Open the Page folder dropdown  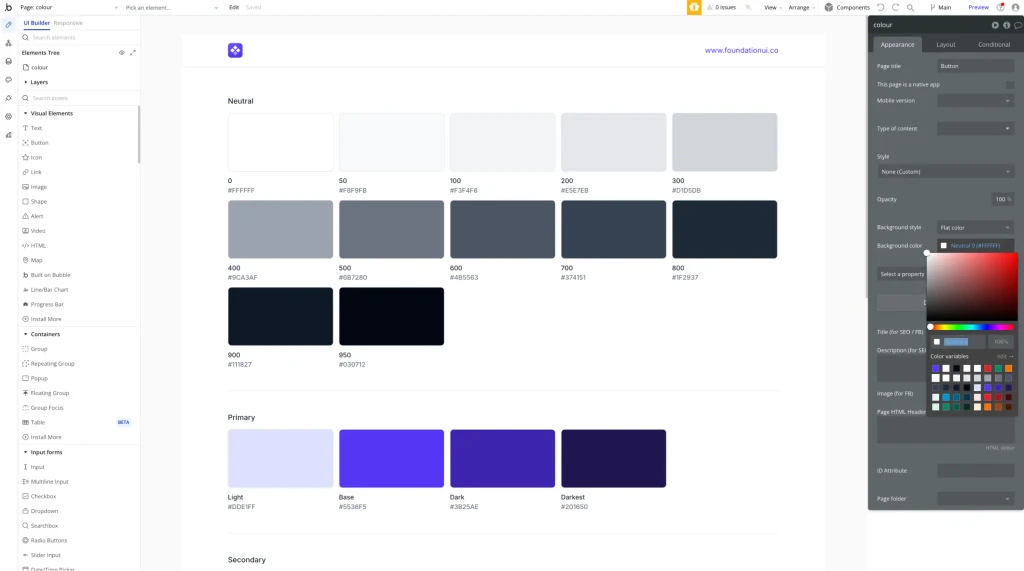tap(975, 498)
